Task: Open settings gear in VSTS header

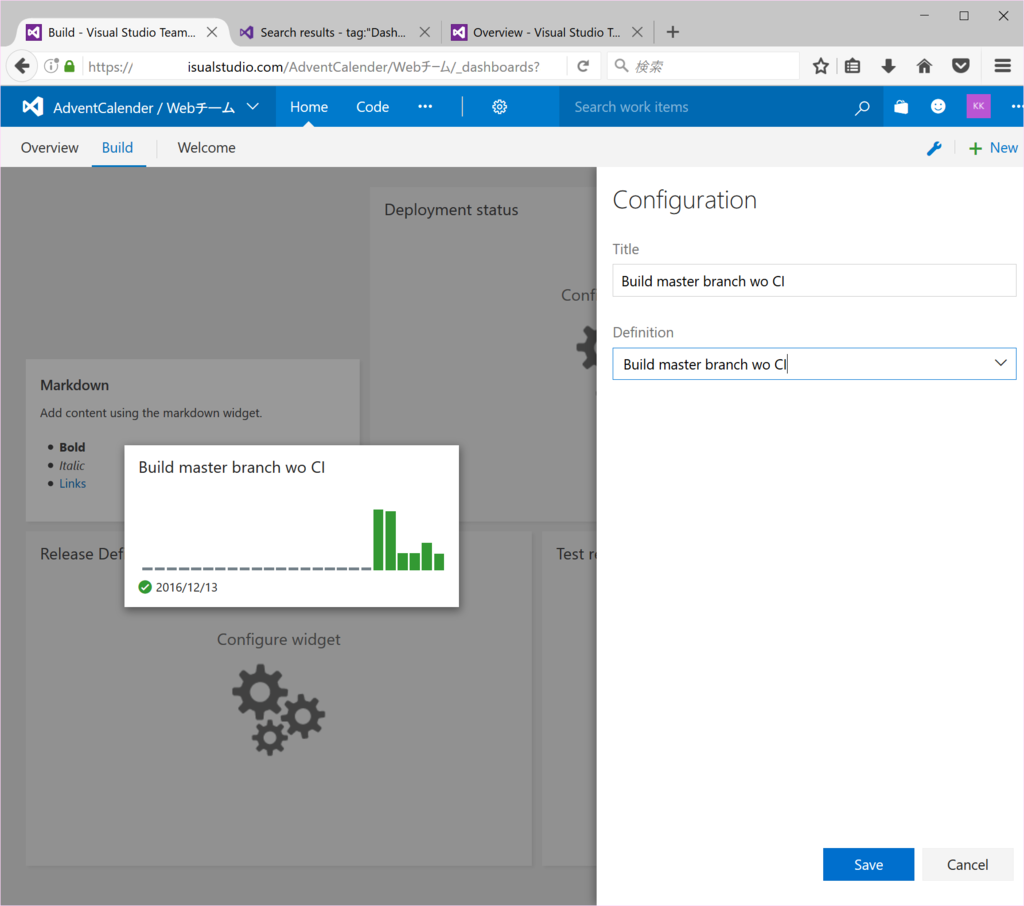Action: click(x=500, y=106)
